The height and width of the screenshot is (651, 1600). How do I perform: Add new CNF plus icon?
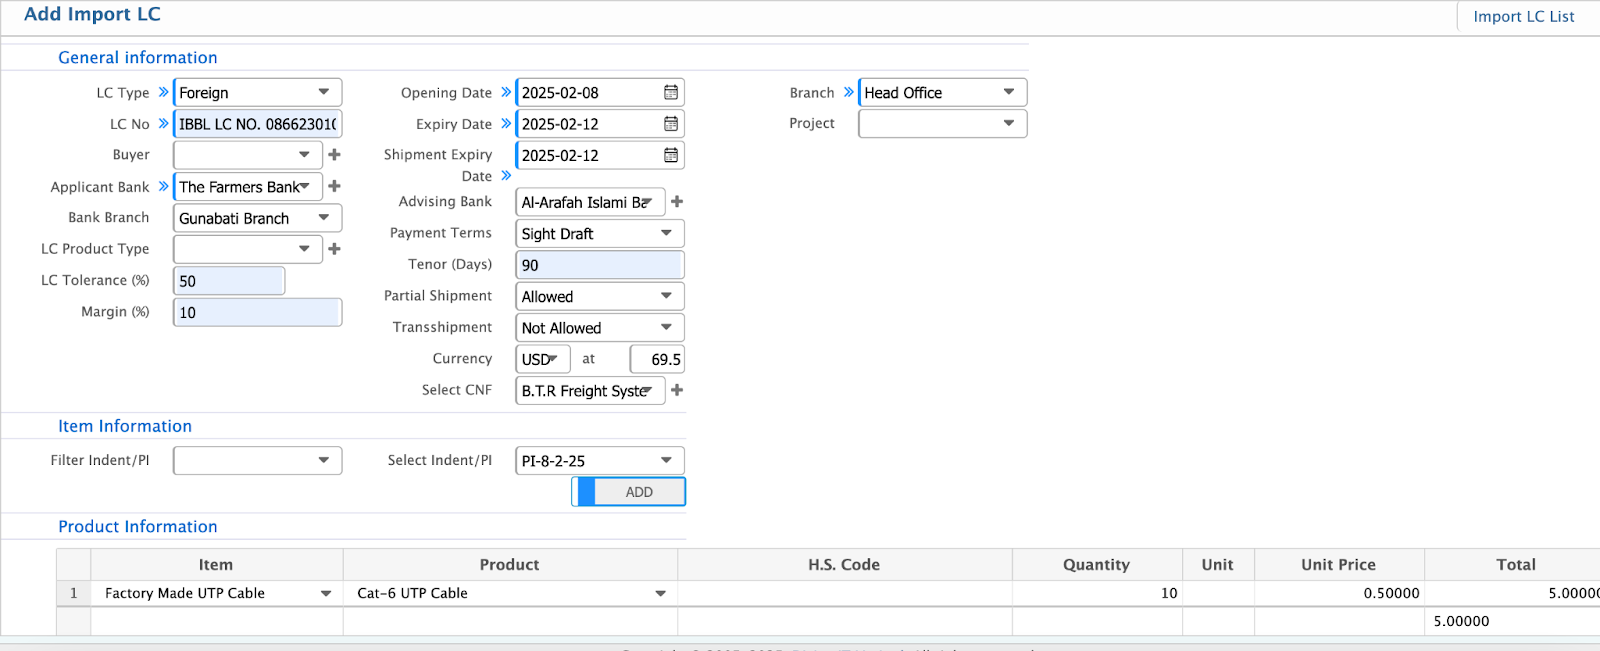(x=677, y=390)
